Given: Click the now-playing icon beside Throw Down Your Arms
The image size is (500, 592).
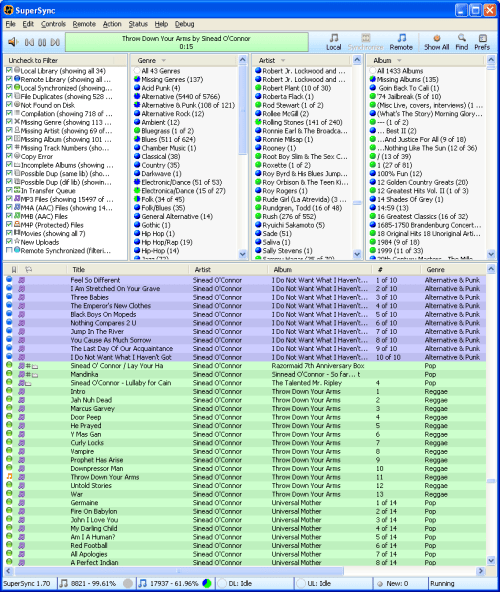Looking at the screenshot, I should 9,477.
